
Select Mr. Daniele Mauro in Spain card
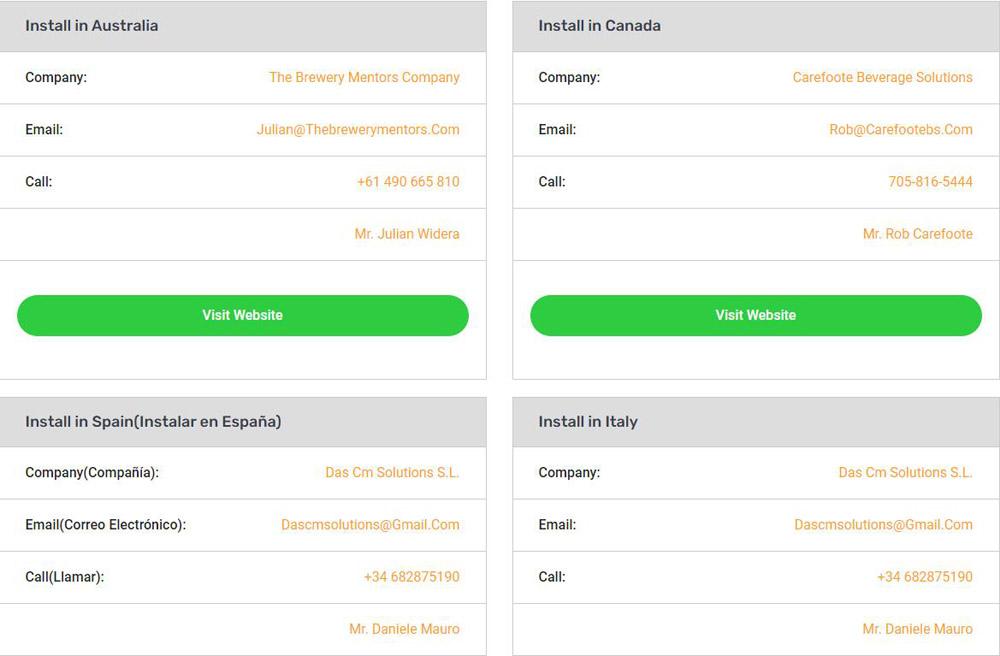point(404,629)
